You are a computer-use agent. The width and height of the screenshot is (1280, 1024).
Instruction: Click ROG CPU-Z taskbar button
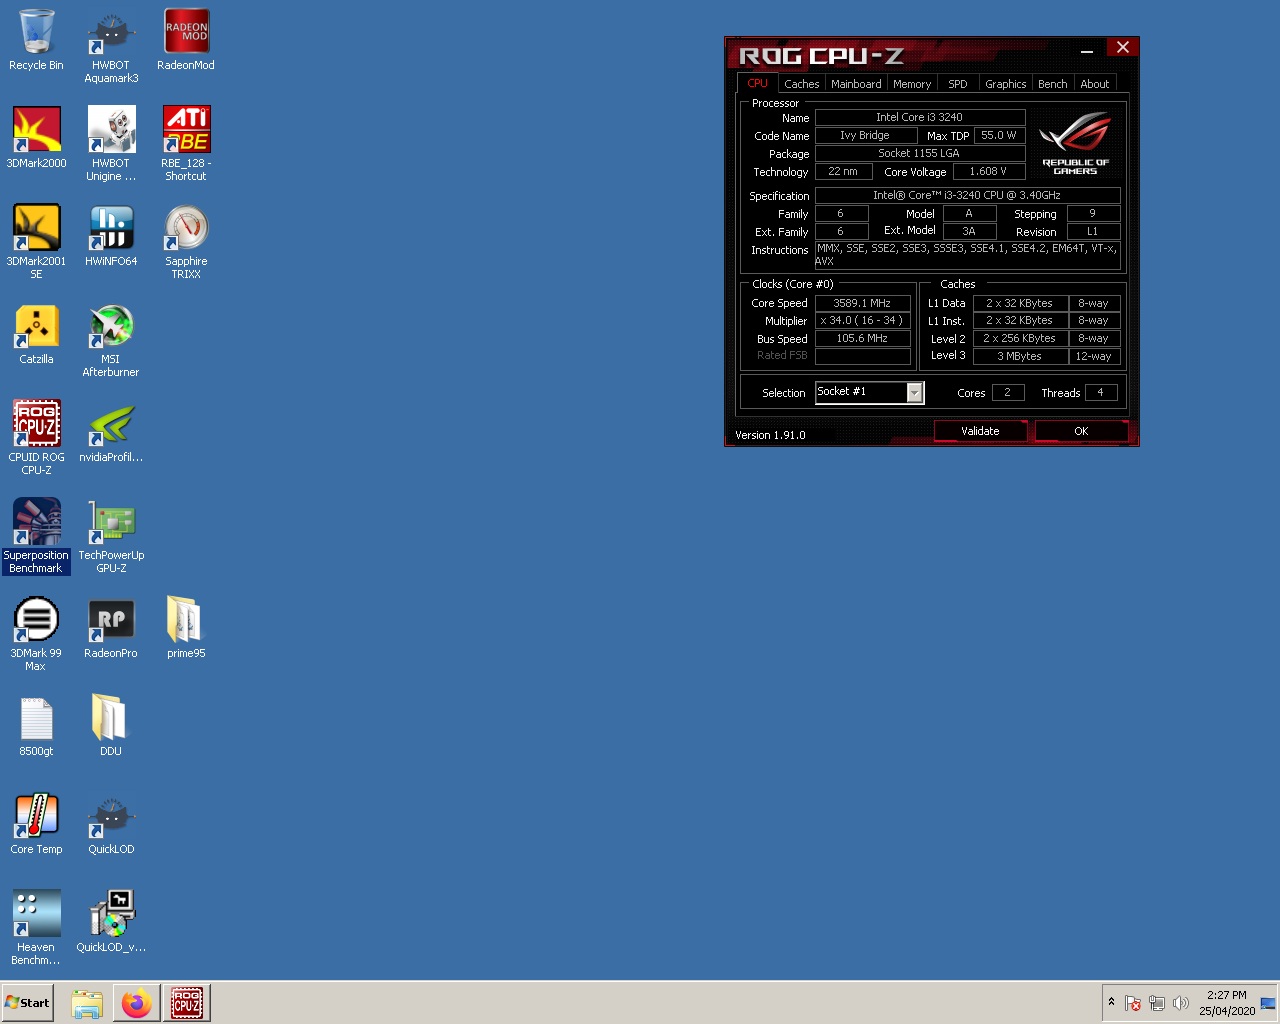pyautogui.click(x=186, y=1003)
